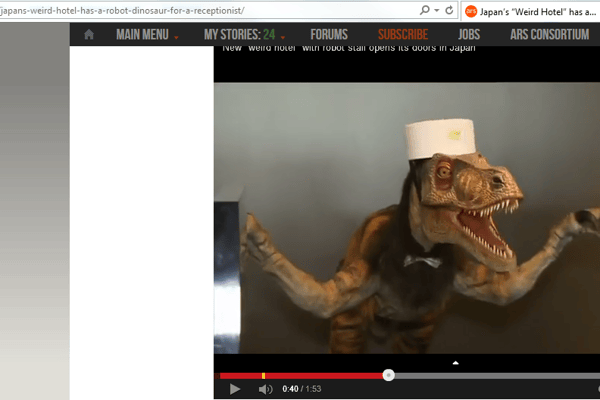Click the browser refresh icon
The image size is (600, 400).
coord(447,10)
